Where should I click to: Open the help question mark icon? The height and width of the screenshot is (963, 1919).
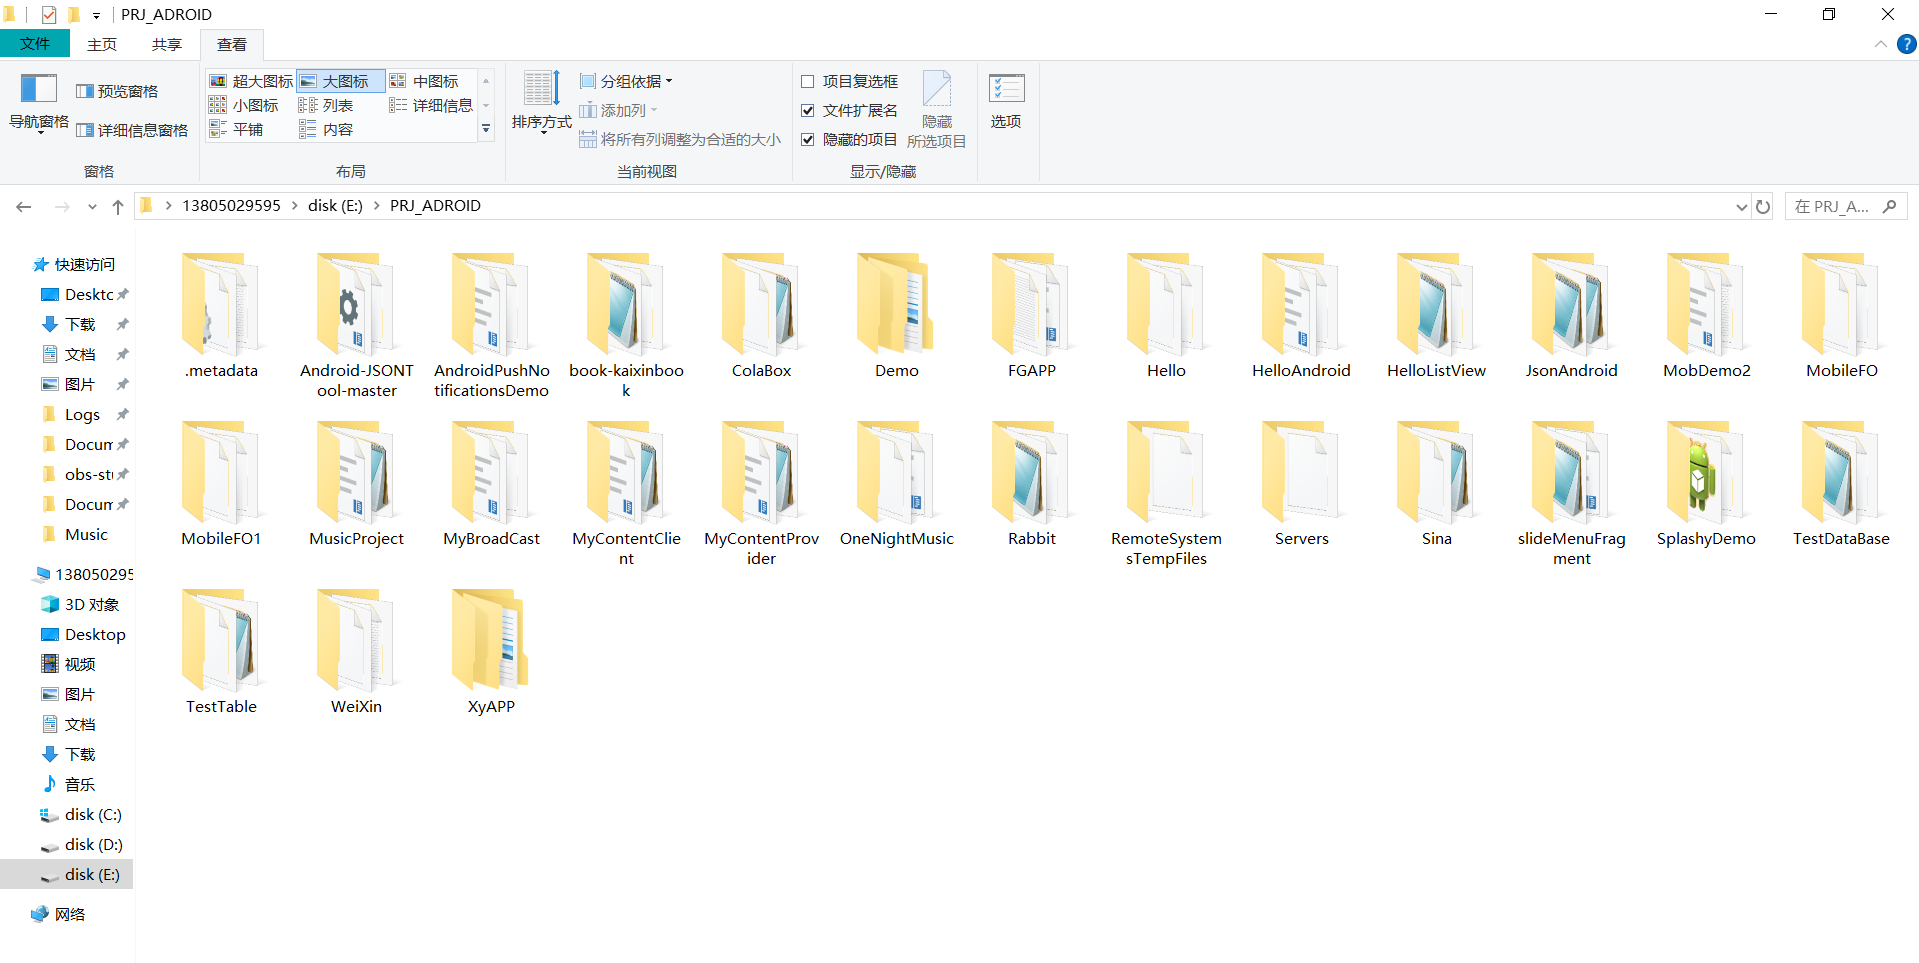click(1907, 44)
